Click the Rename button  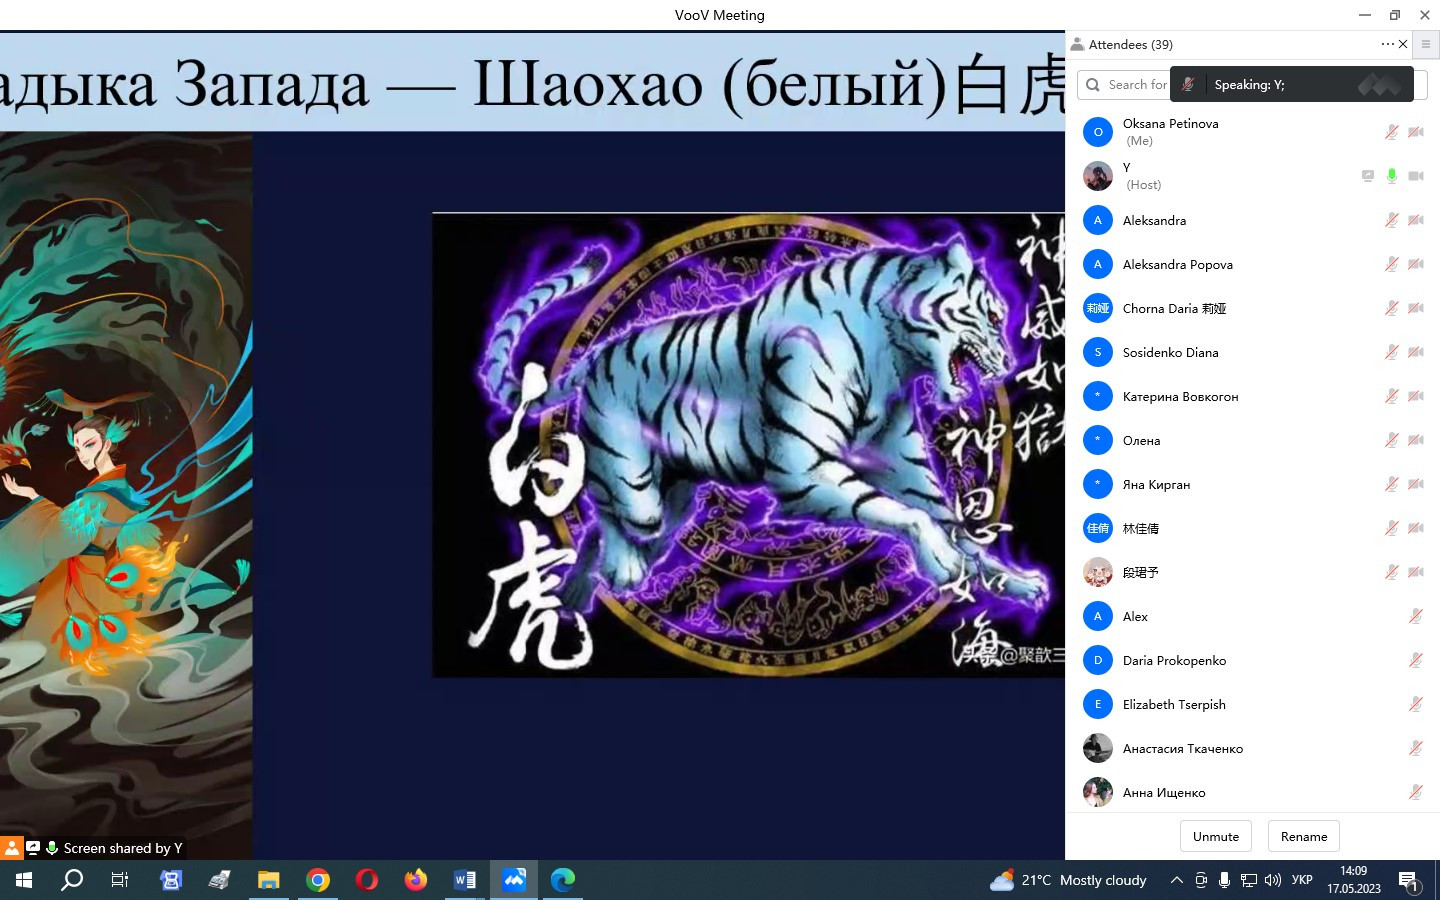(x=1304, y=836)
